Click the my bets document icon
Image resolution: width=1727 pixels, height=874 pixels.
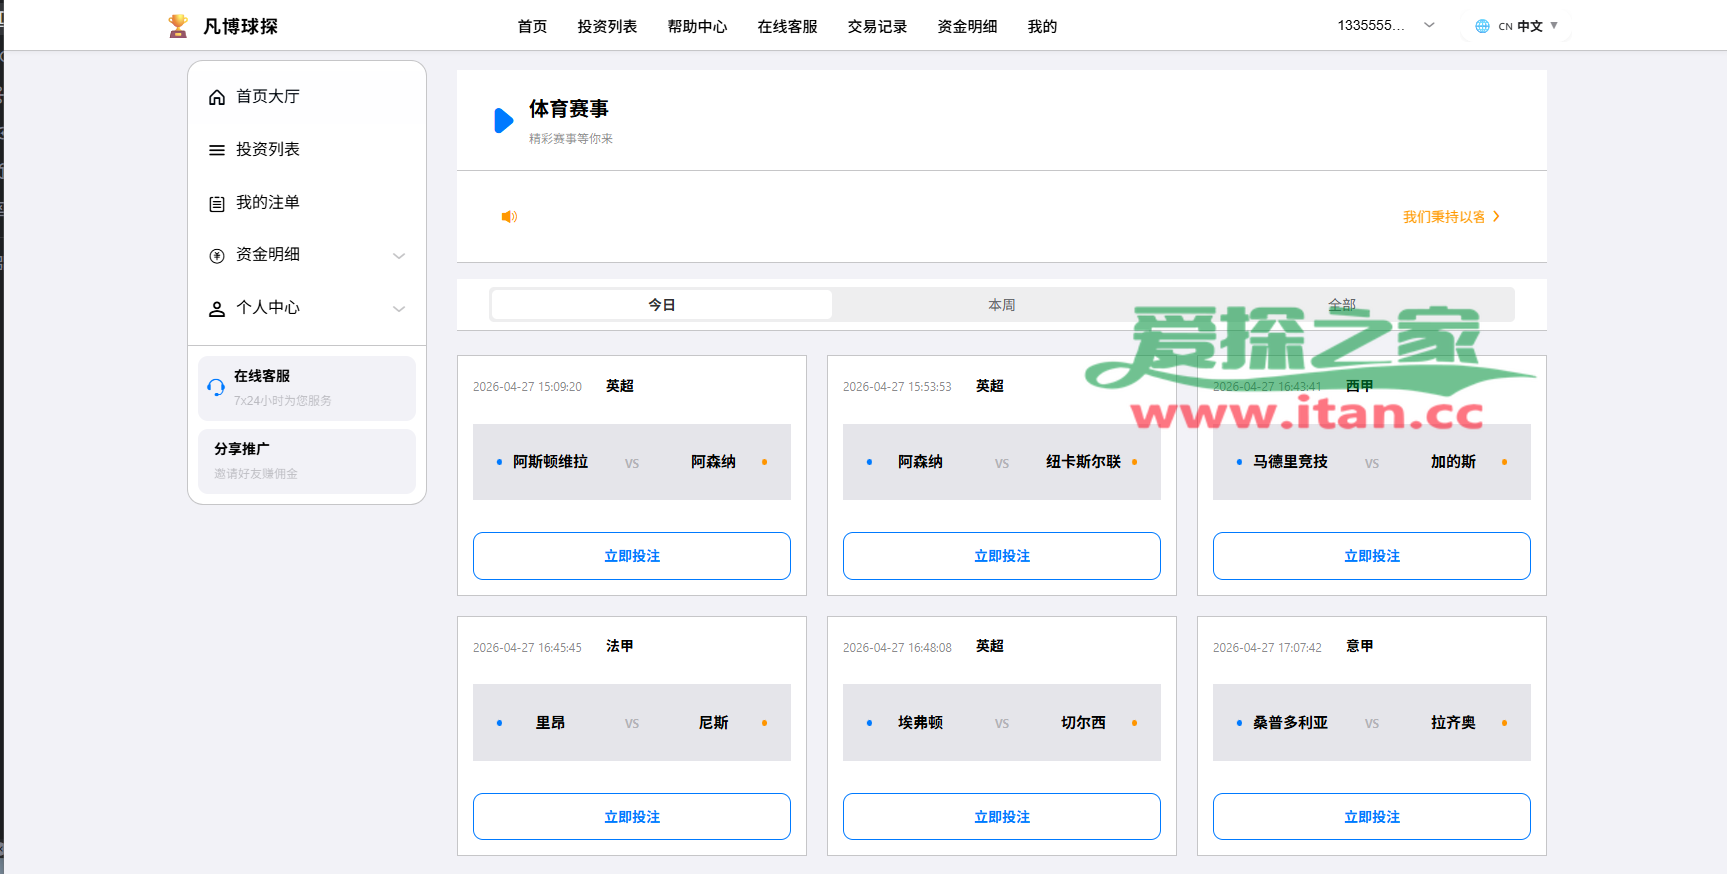tap(216, 203)
